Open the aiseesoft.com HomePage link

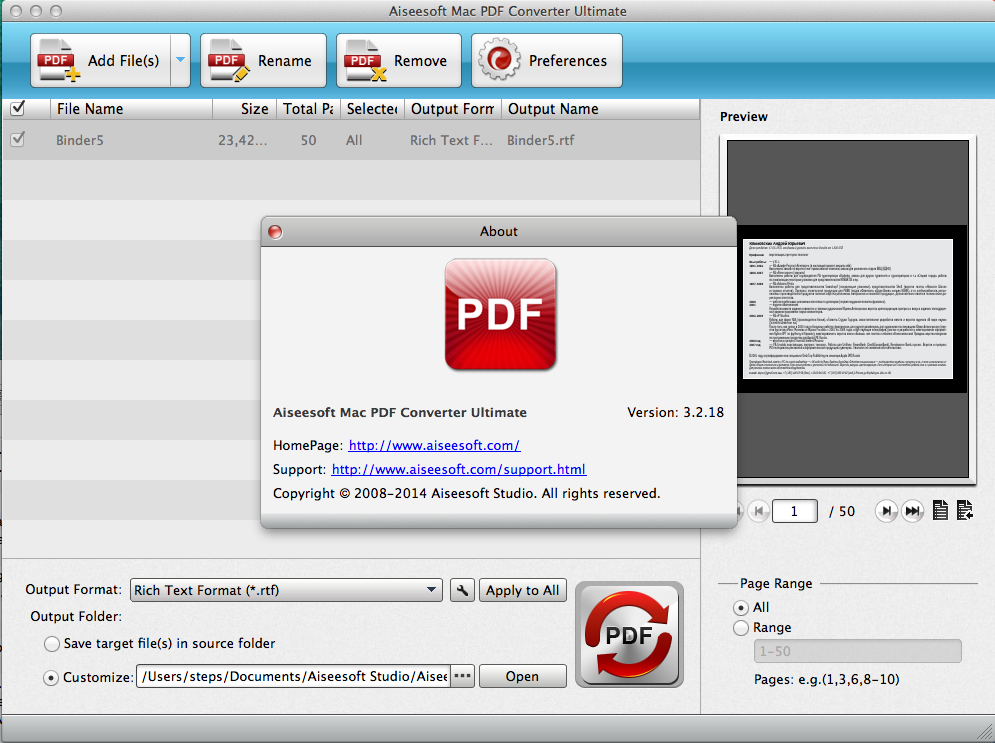[x=435, y=445]
